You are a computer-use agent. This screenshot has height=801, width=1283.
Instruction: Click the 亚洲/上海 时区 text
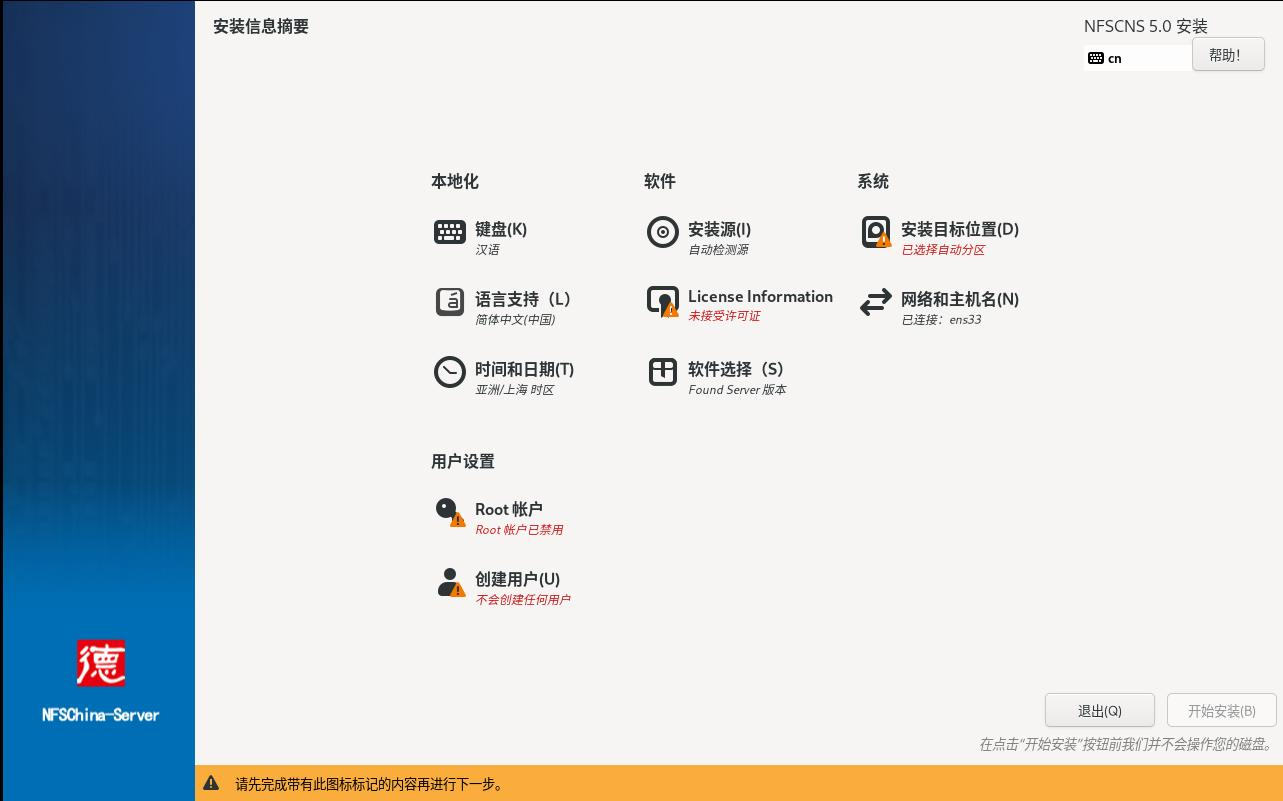tap(514, 390)
